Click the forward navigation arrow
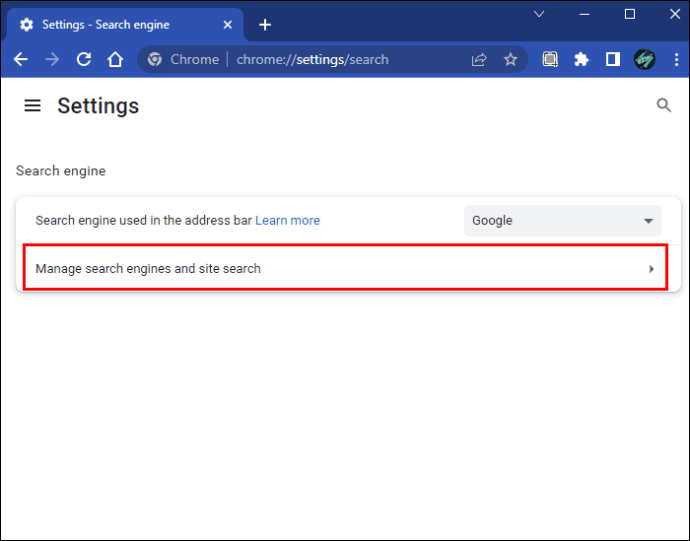Viewport: 690px width, 541px height. pos(52,59)
